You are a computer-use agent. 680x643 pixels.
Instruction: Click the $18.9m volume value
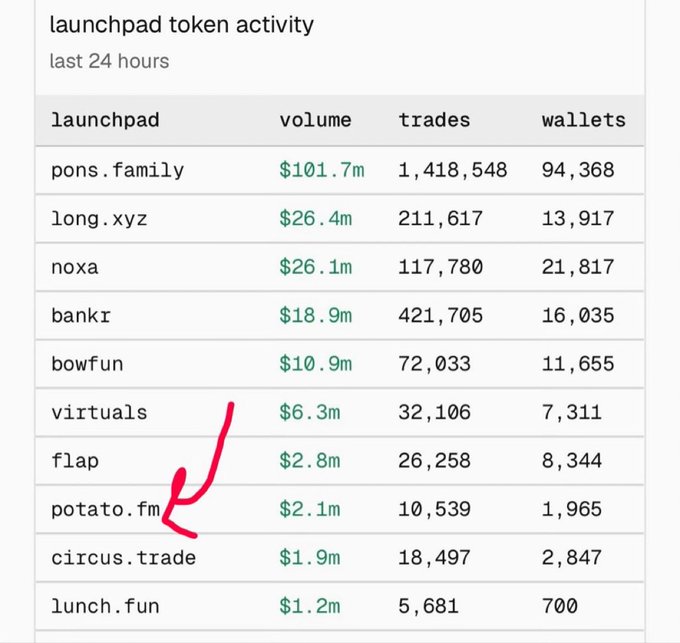315,315
